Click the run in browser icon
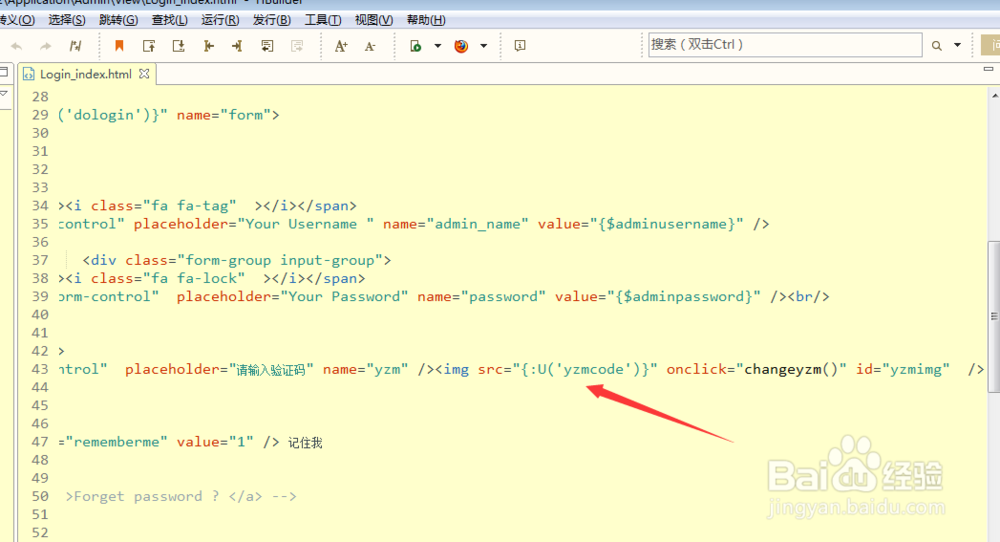Viewport: 1000px width, 542px height. point(416,46)
